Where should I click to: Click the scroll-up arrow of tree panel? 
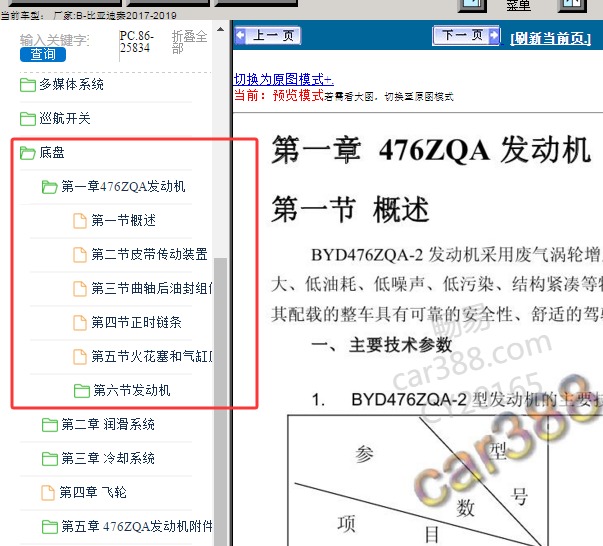click(220, 29)
